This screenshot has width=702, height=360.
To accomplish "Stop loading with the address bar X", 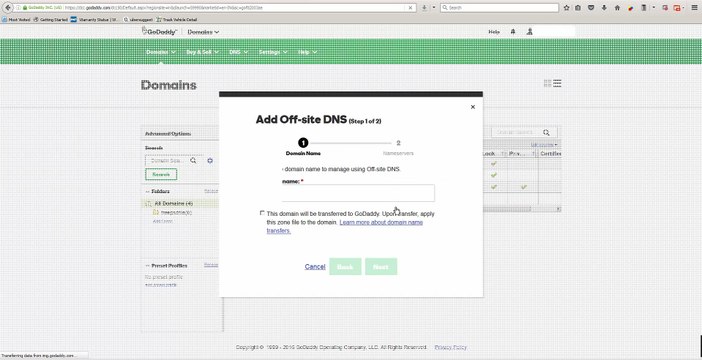I will coord(410,8).
